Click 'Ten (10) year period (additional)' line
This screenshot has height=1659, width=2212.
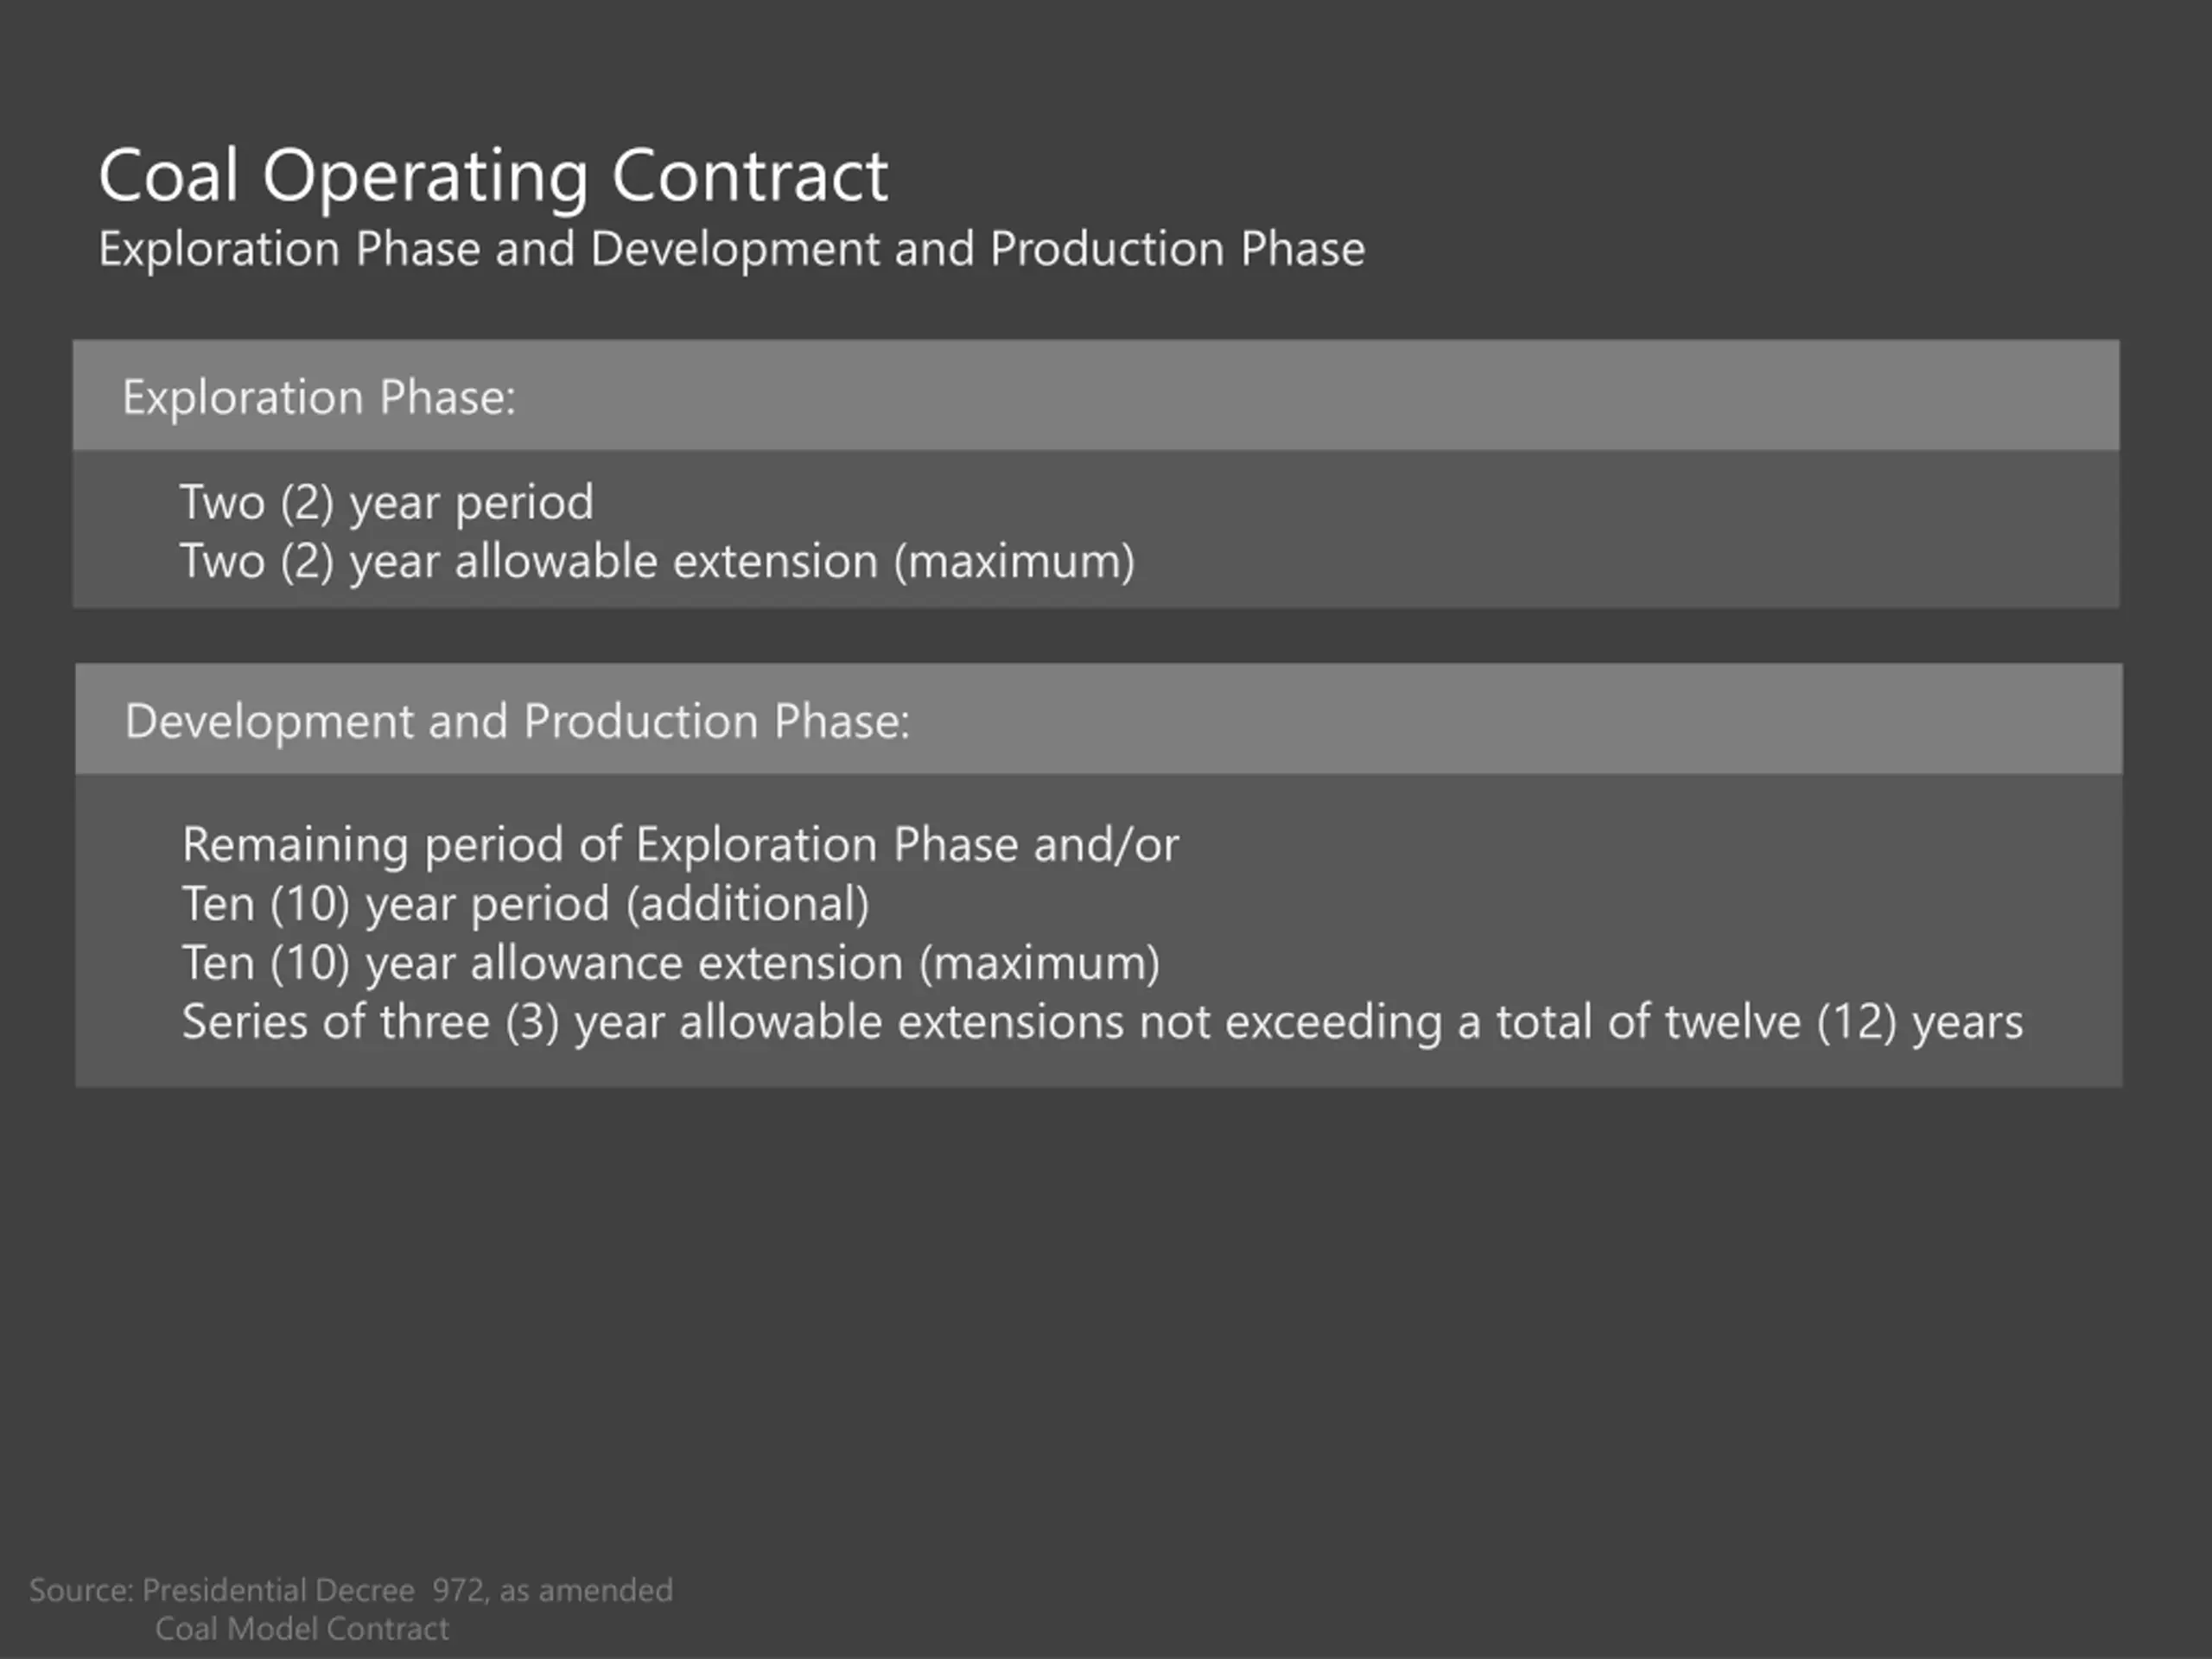click(525, 905)
